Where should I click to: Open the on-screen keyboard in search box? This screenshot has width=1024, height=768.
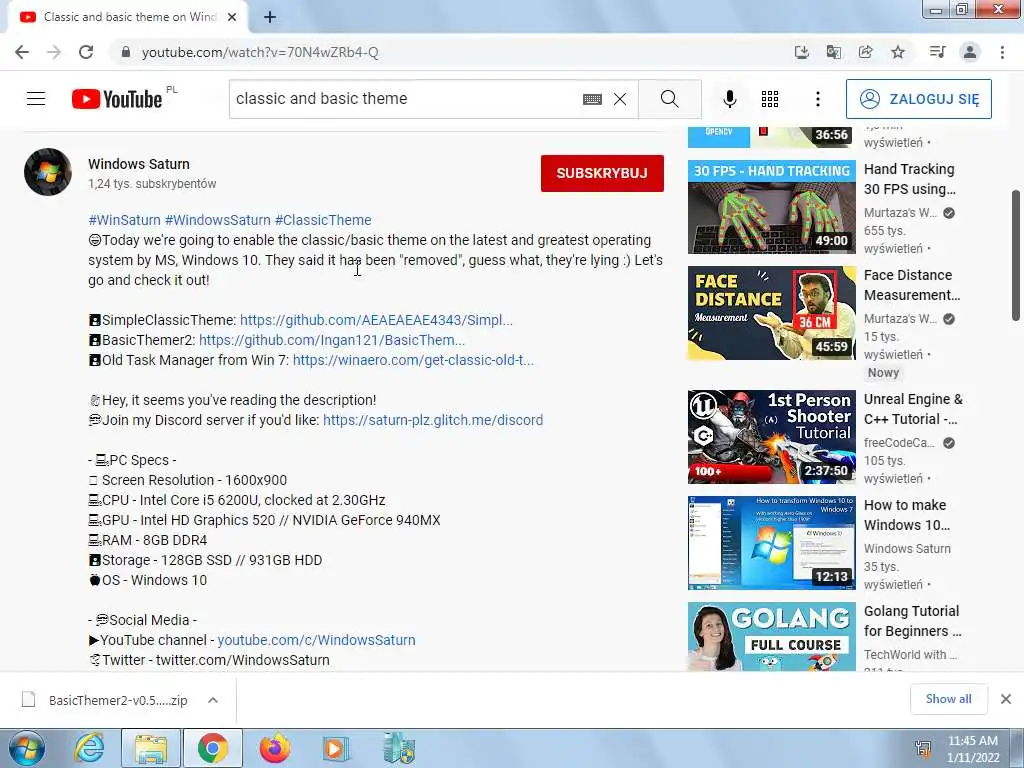(x=592, y=99)
